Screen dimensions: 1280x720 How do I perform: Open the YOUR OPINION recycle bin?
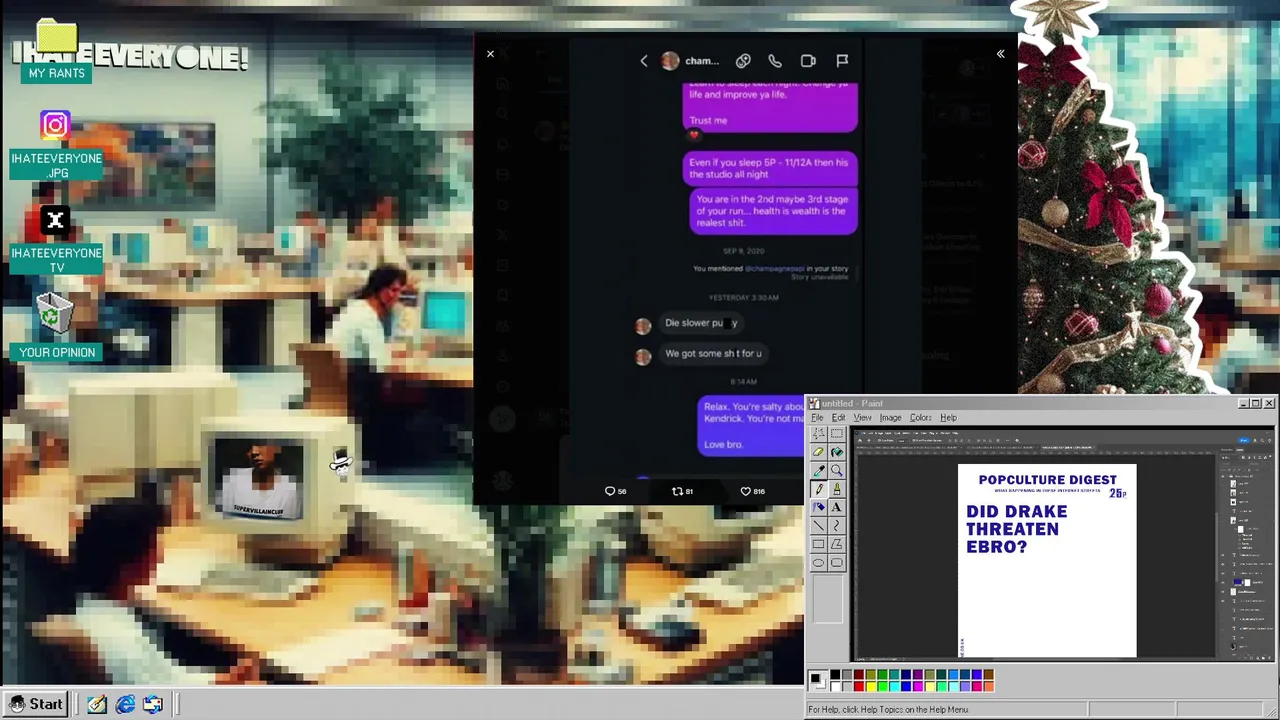coord(57,325)
